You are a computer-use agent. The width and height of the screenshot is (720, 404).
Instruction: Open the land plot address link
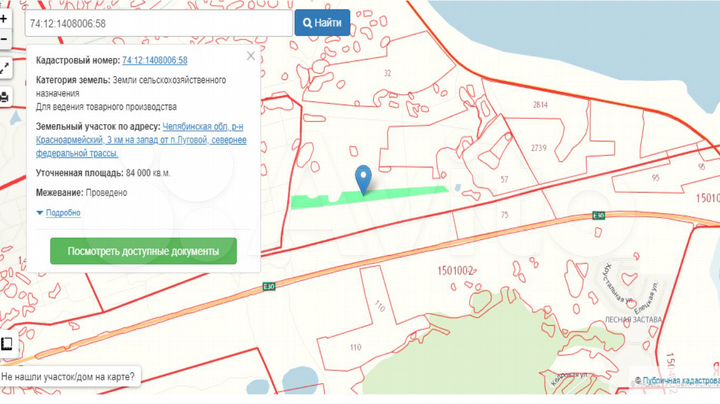pos(141,140)
